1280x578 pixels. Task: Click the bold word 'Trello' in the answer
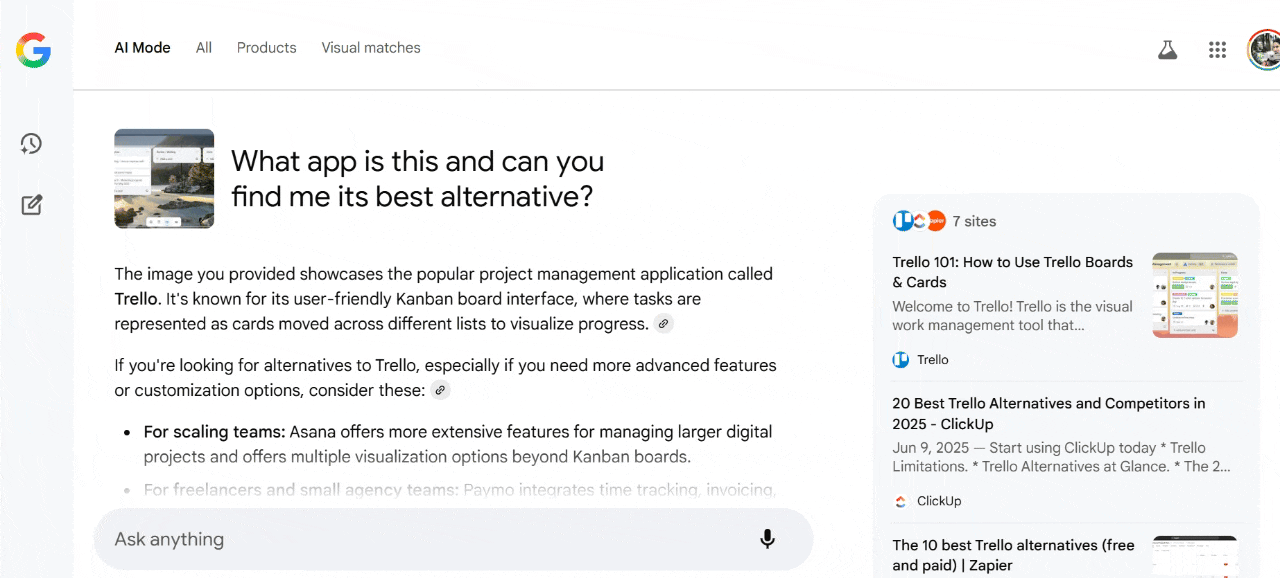[x=136, y=299]
